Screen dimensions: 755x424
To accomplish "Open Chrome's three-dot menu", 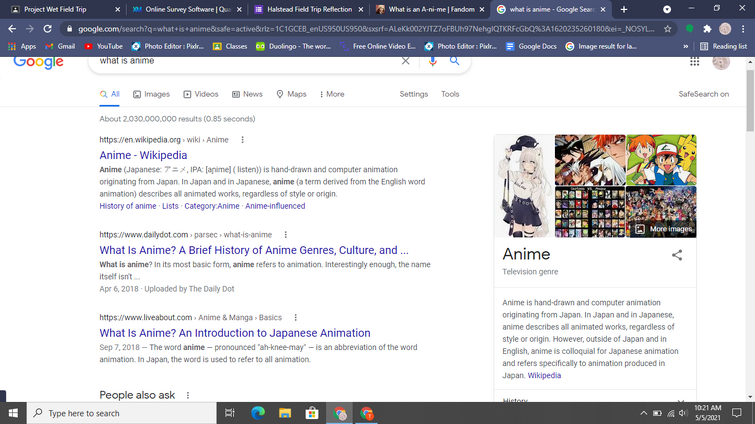I will 743,29.
